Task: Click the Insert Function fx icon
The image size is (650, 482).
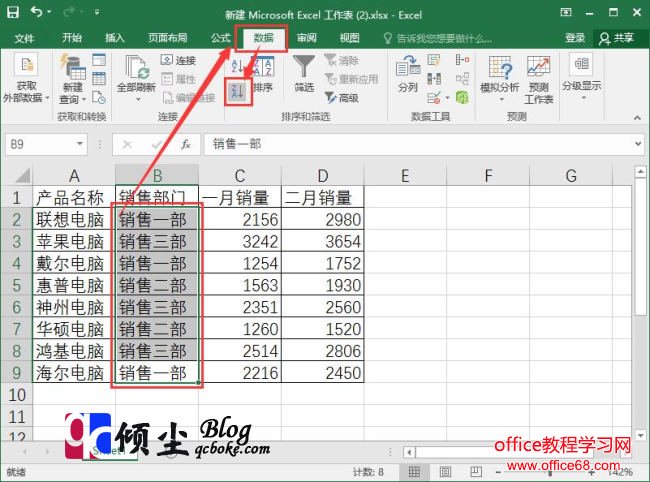Action: click(x=186, y=145)
